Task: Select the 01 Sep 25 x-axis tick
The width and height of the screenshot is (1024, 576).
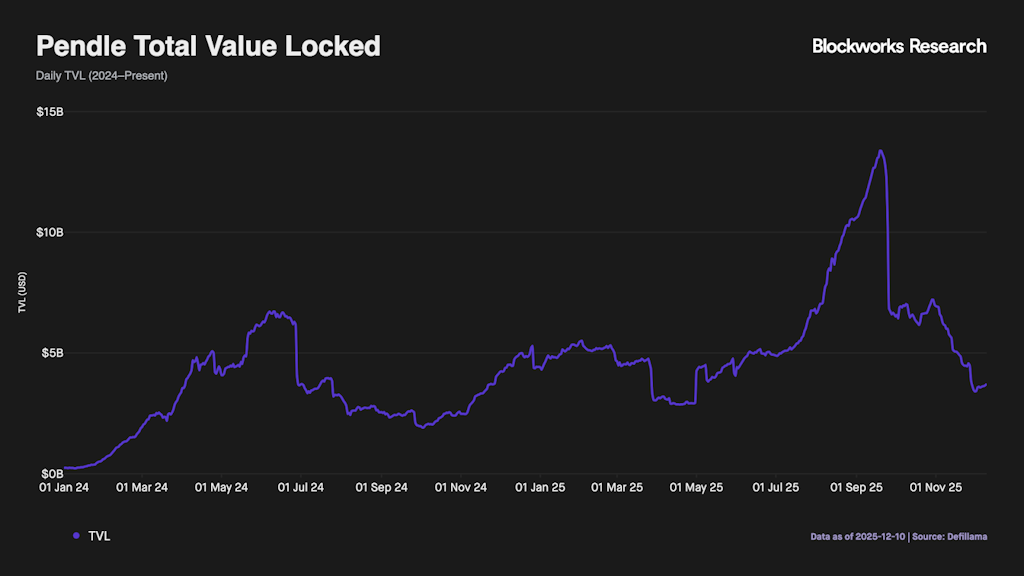Action: coord(857,488)
